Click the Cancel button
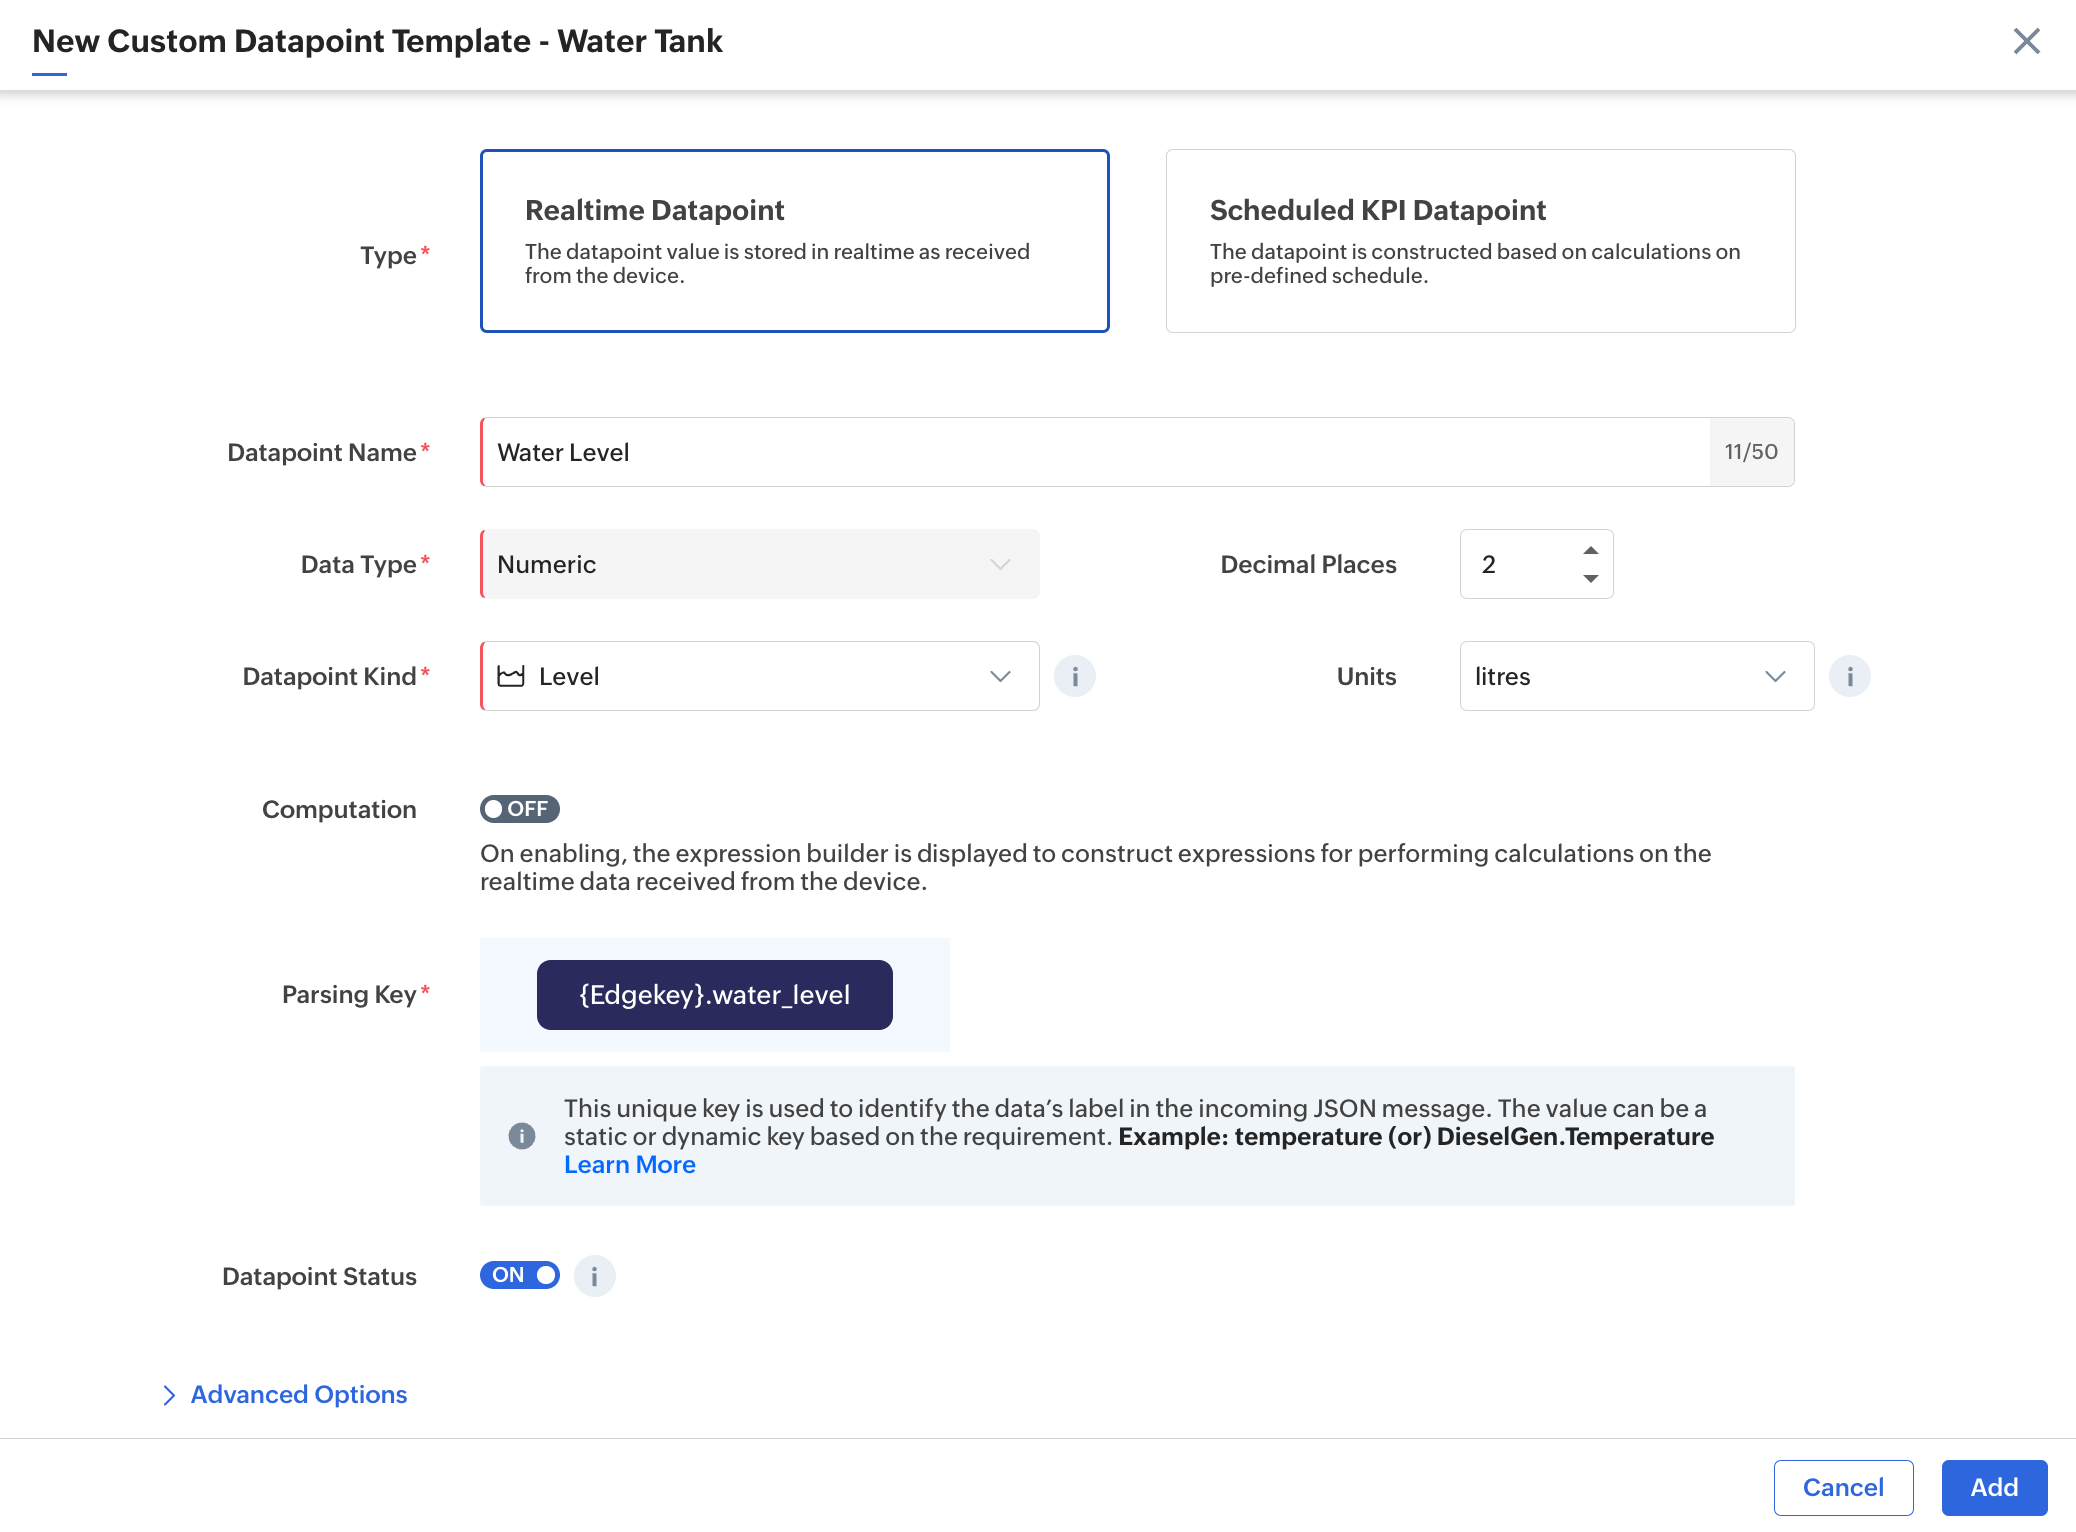This screenshot has width=2076, height=1532. tap(1843, 1488)
